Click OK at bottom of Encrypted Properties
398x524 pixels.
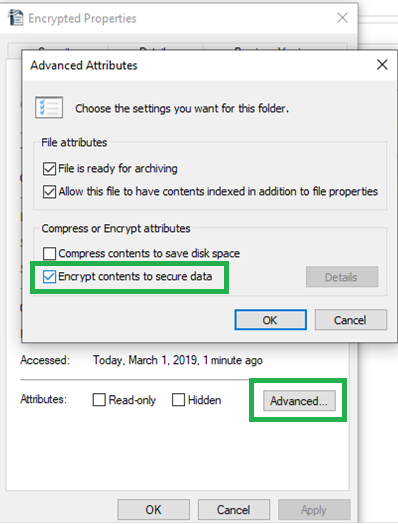(x=153, y=510)
